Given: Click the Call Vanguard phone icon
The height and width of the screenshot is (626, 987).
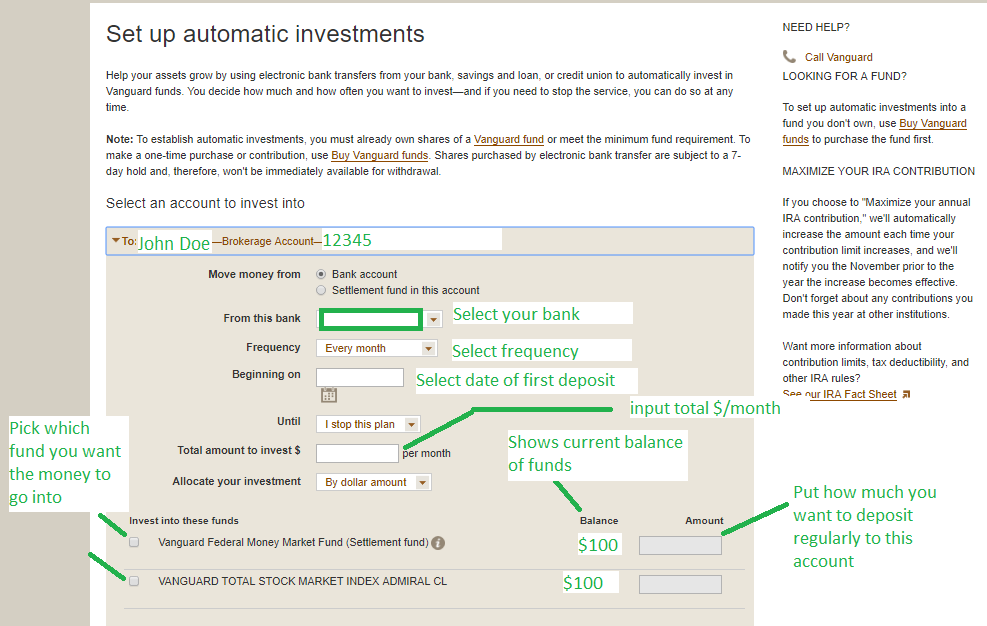Looking at the screenshot, I should click(x=789, y=57).
